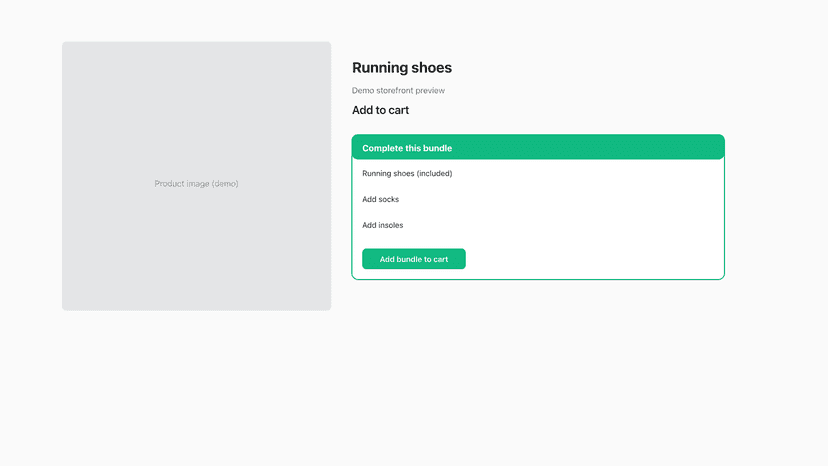Click the Add to cart heading

click(x=380, y=110)
